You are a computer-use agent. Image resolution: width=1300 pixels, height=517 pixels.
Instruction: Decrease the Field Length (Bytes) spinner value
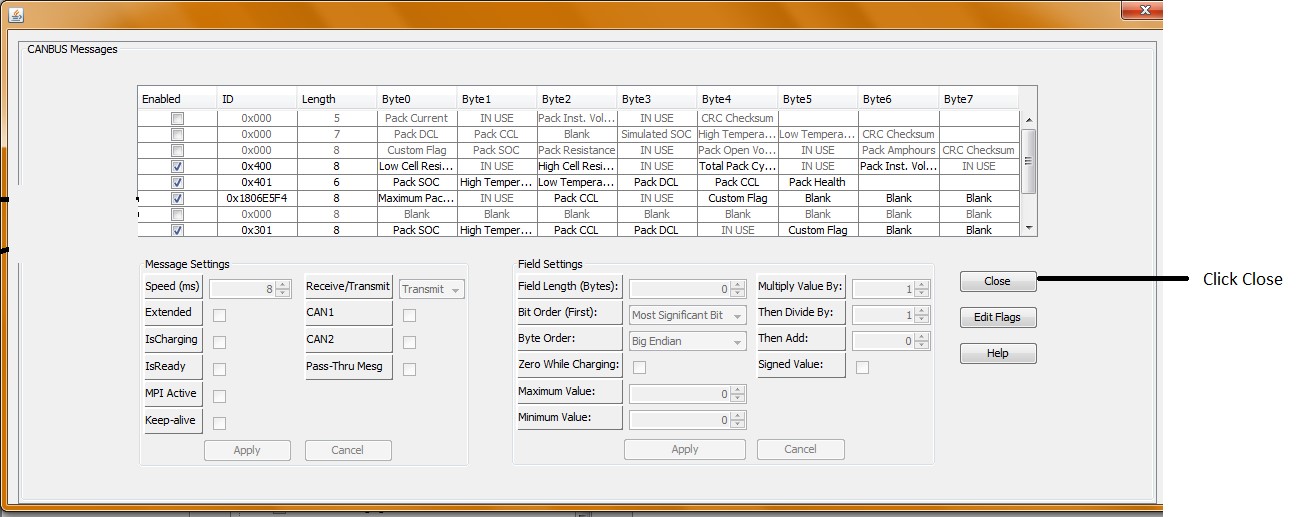[738, 293]
